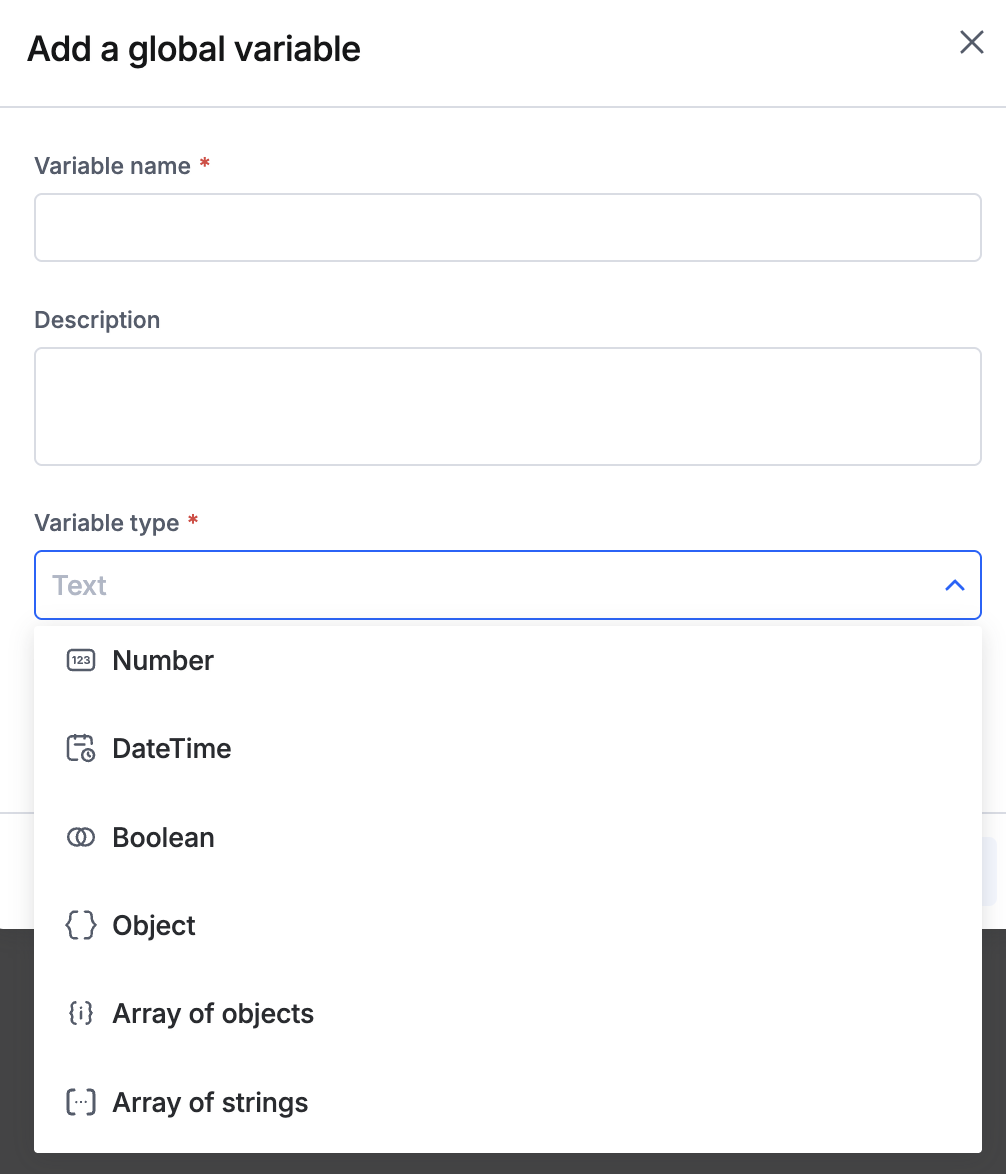Select Array of strings variable type

[x=210, y=1101]
